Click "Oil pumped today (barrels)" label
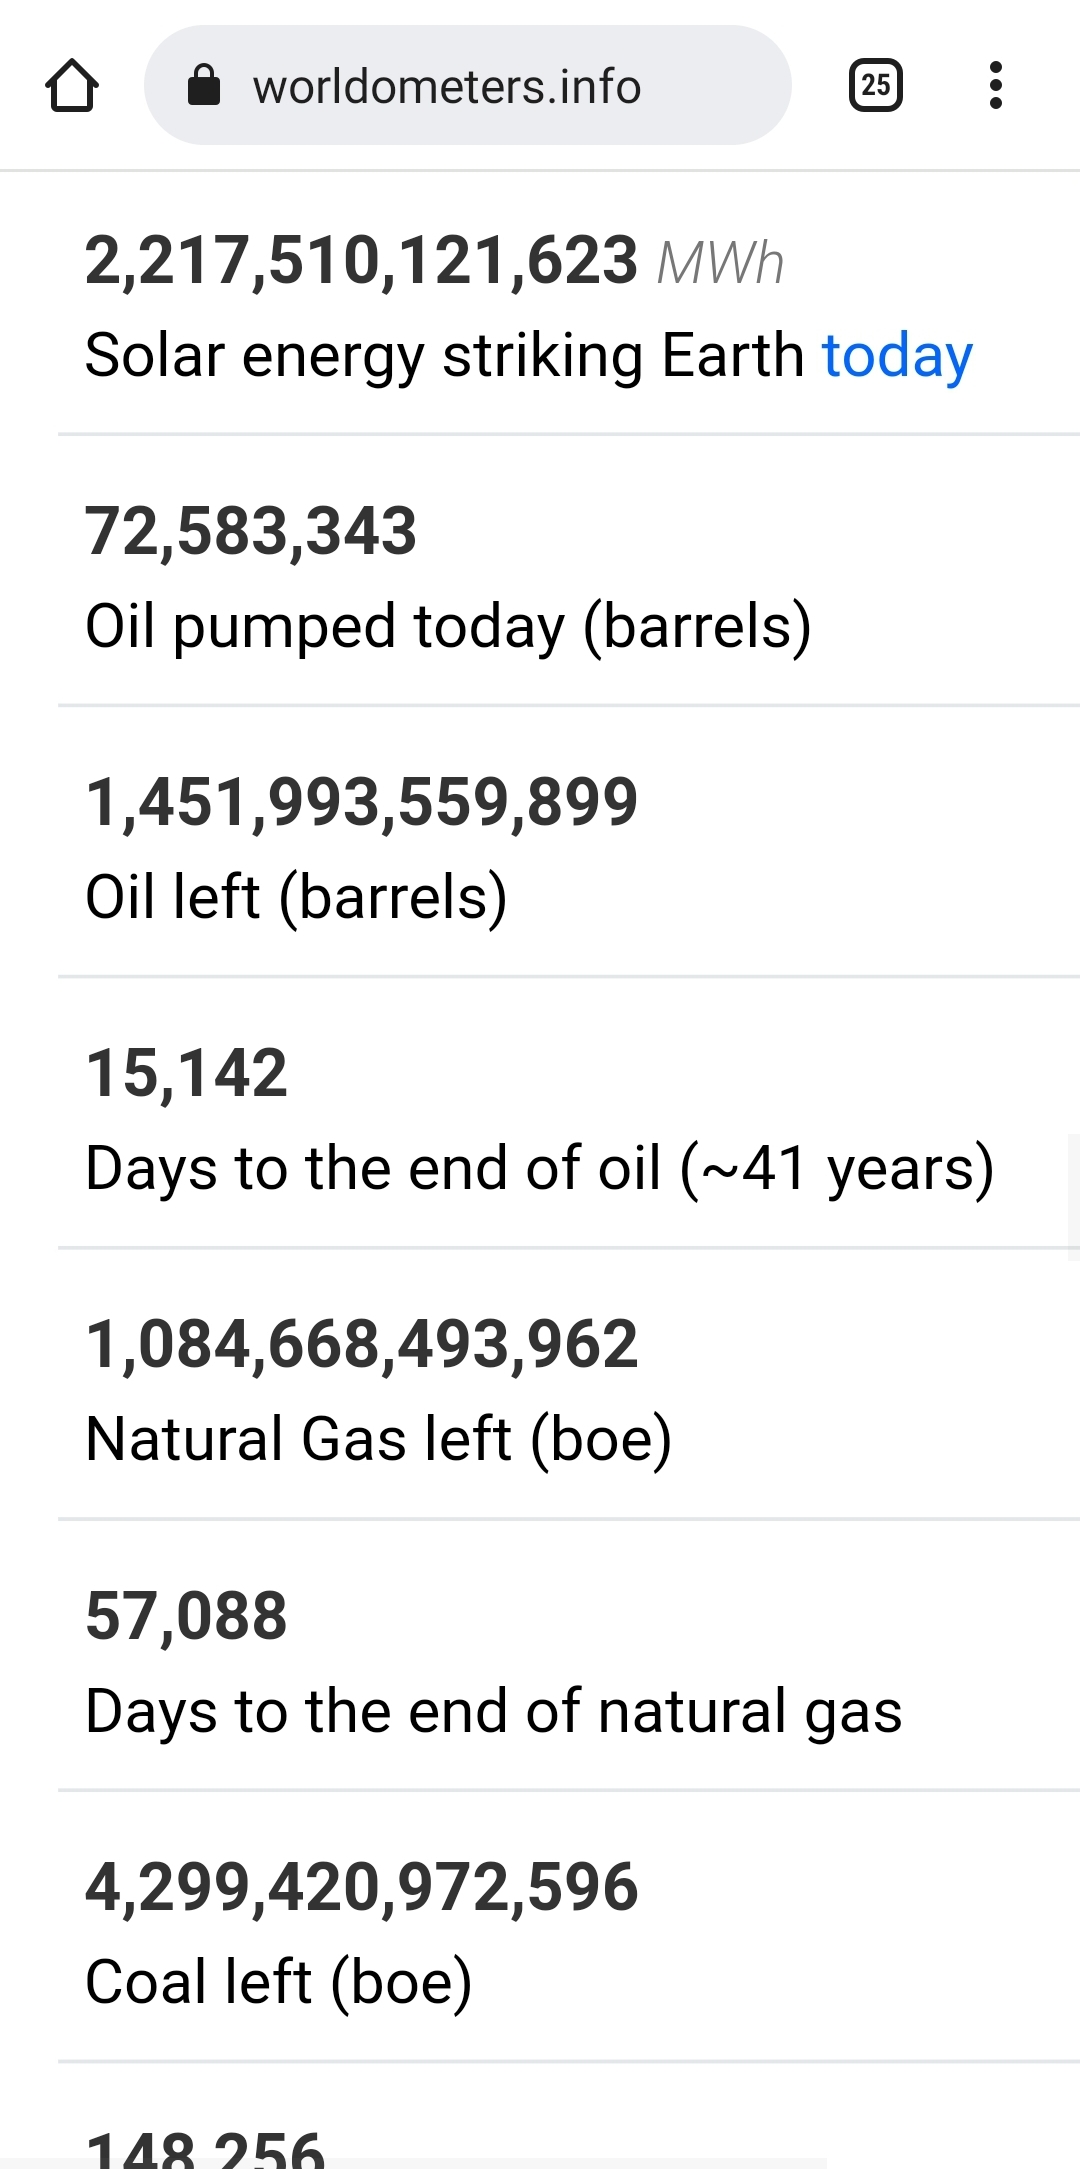This screenshot has width=1080, height=2169. click(x=448, y=627)
